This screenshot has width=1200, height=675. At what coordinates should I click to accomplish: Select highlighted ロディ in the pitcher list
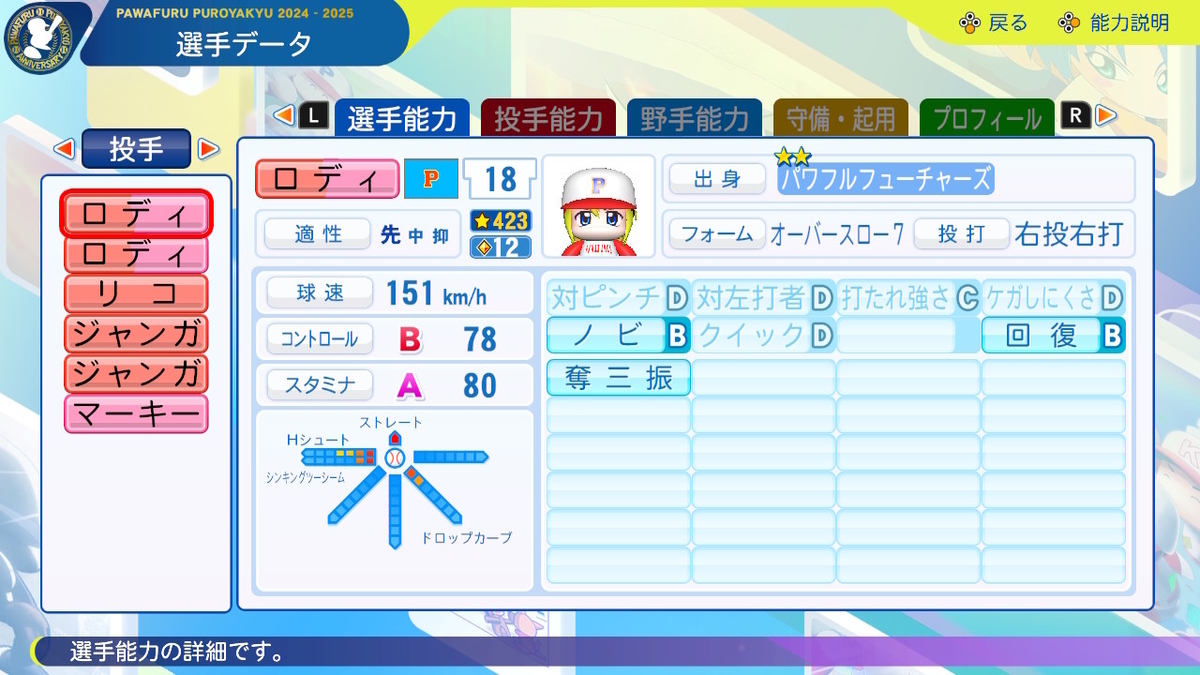pyautogui.click(x=136, y=213)
